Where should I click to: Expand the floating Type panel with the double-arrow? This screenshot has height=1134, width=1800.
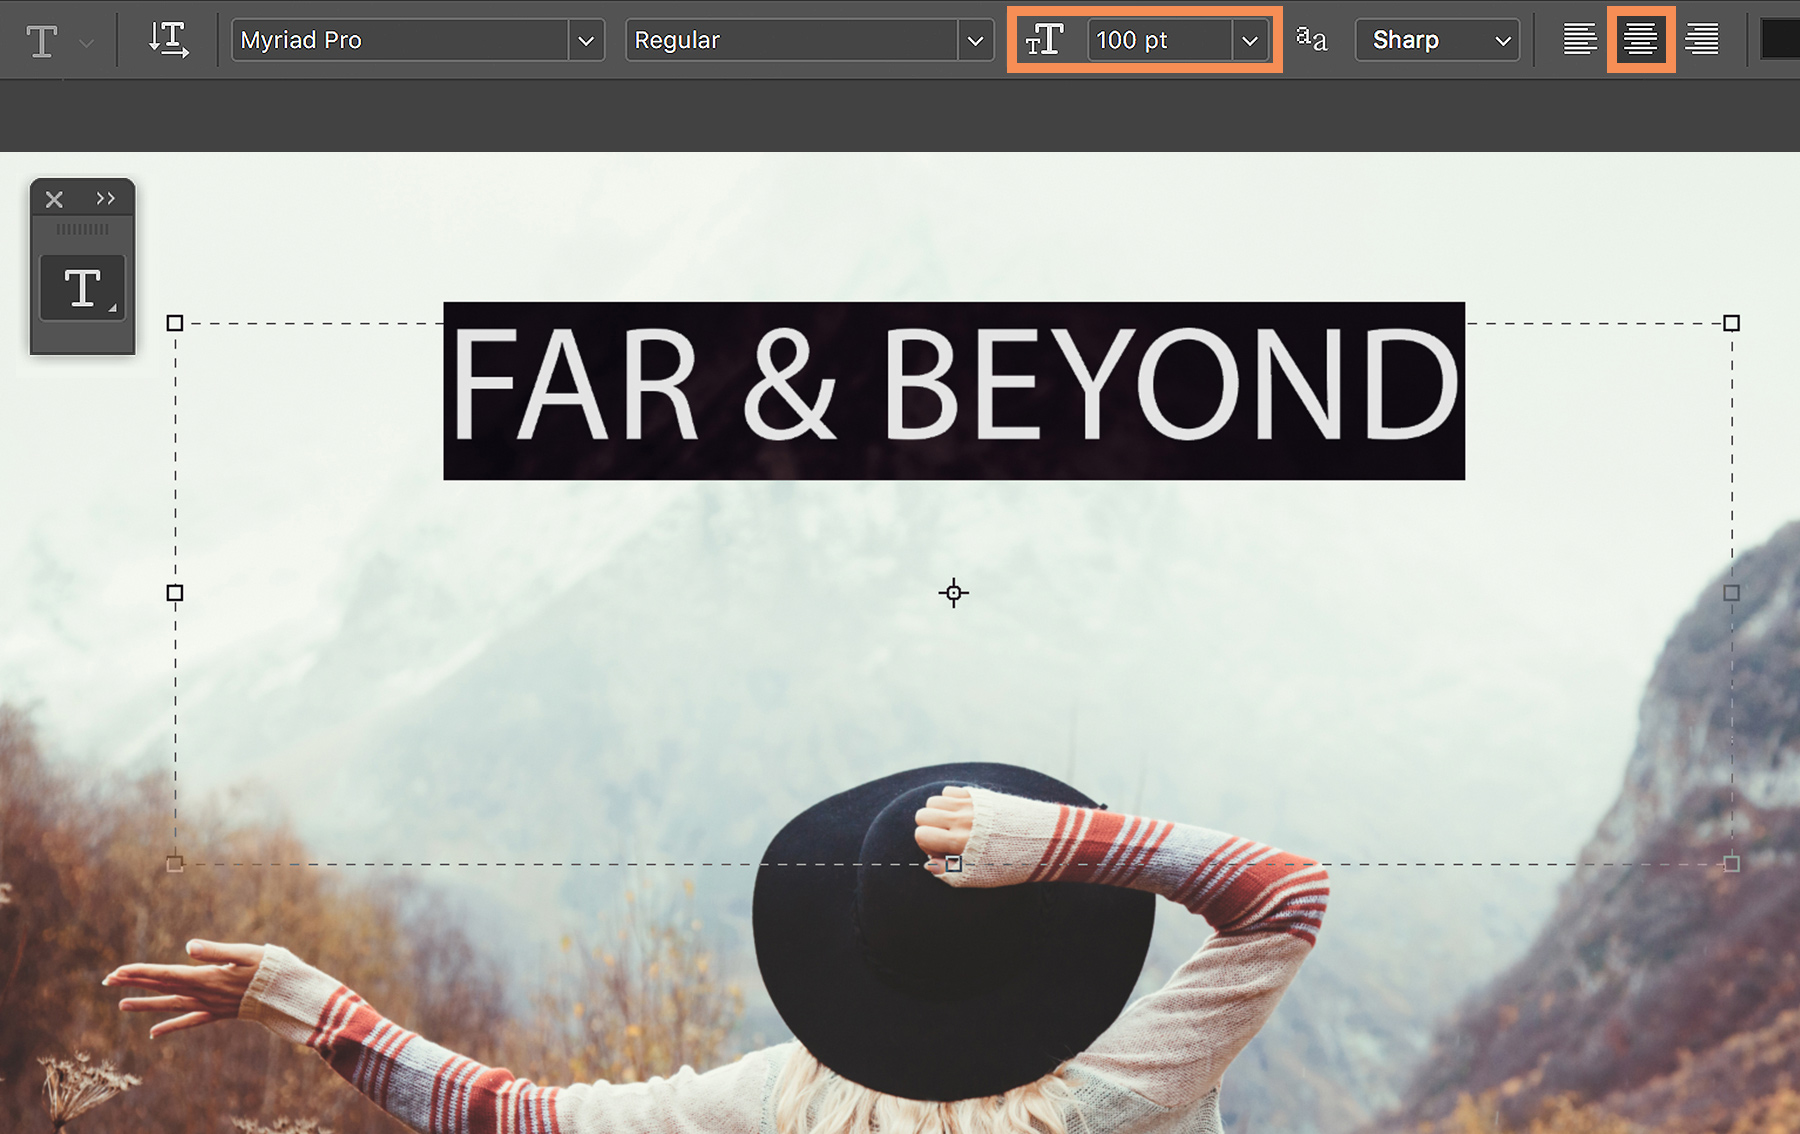pos(106,198)
